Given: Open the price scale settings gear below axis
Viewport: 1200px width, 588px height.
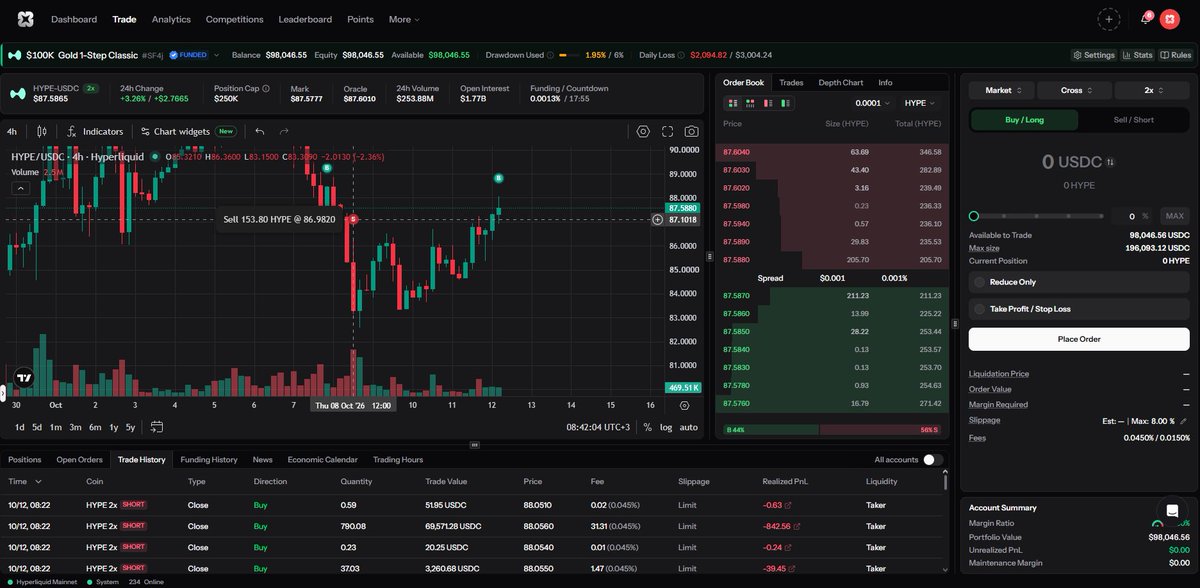Looking at the screenshot, I should [x=684, y=406].
